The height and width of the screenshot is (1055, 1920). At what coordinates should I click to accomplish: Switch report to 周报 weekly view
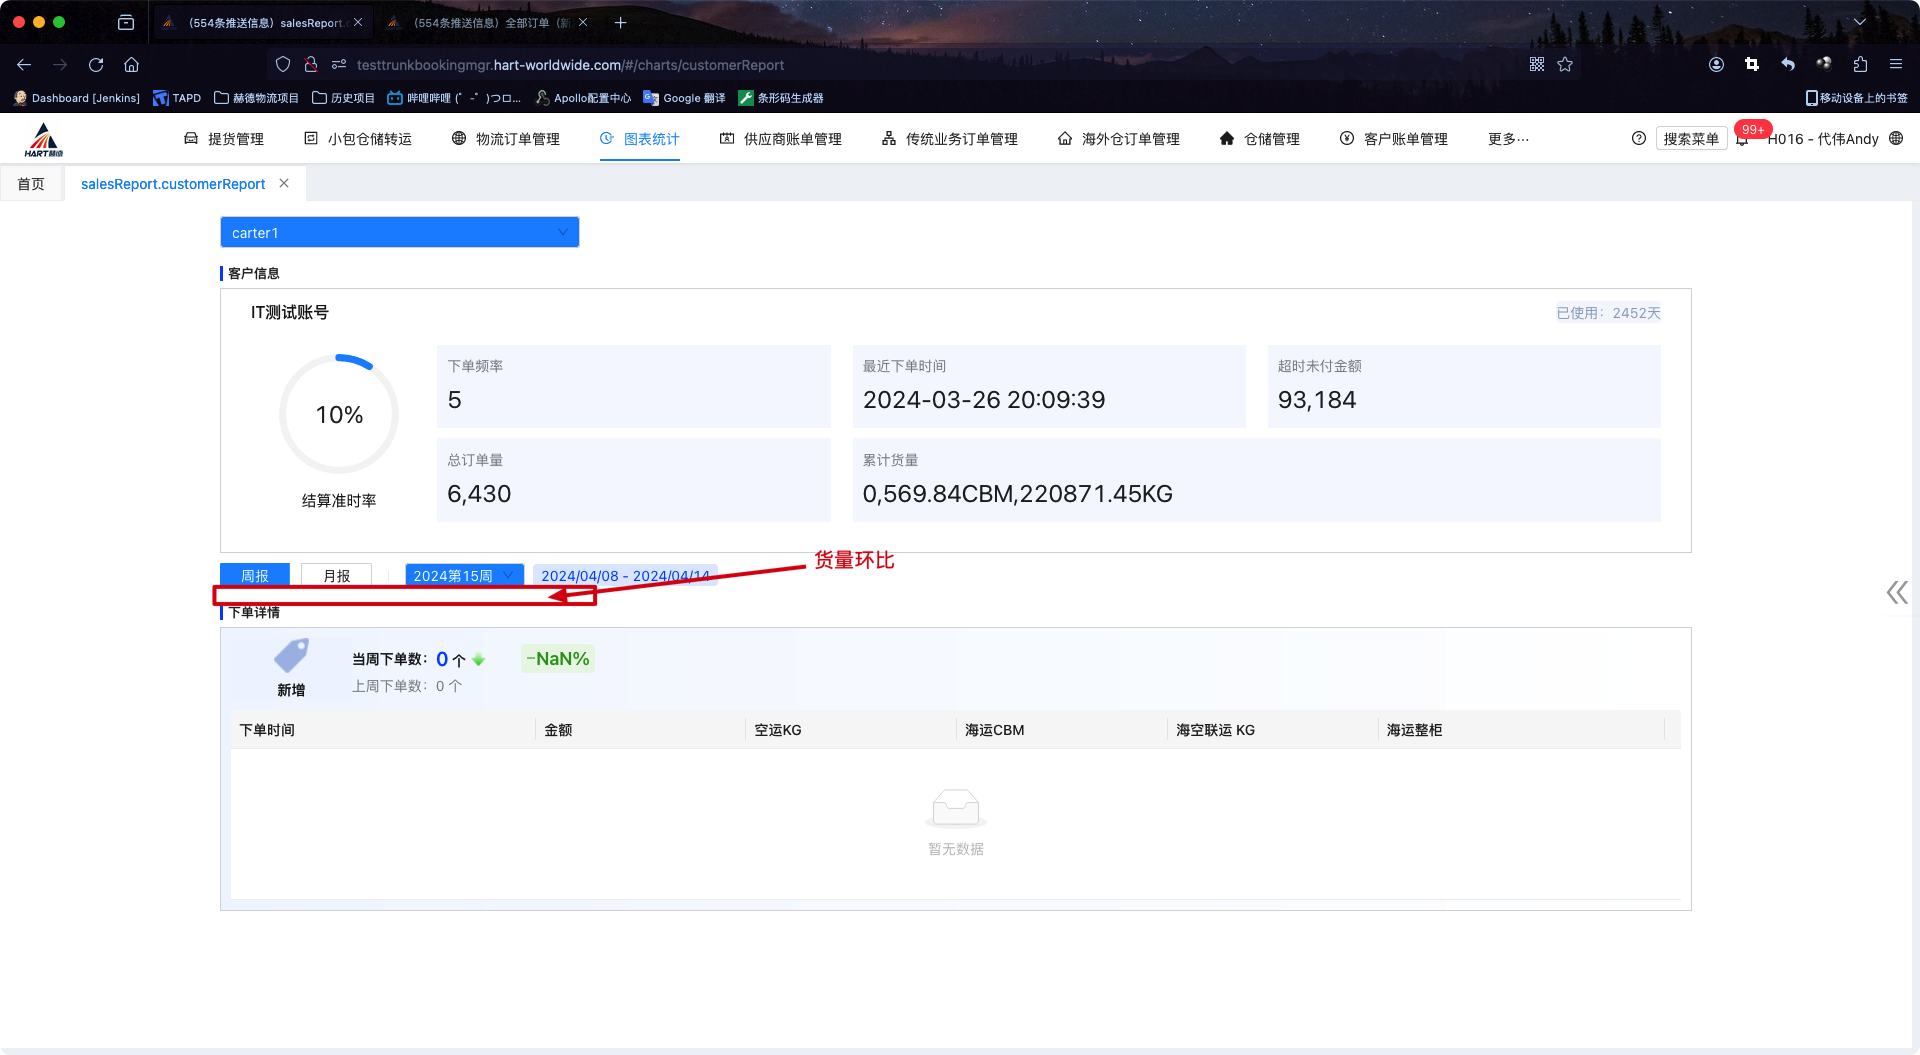(x=255, y=576)
